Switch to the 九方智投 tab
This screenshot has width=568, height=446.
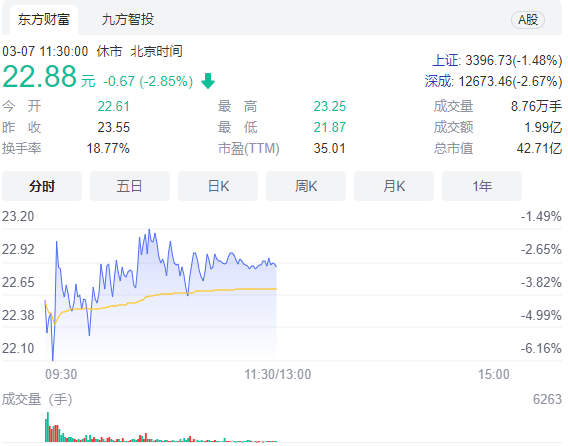click(128, 20)
